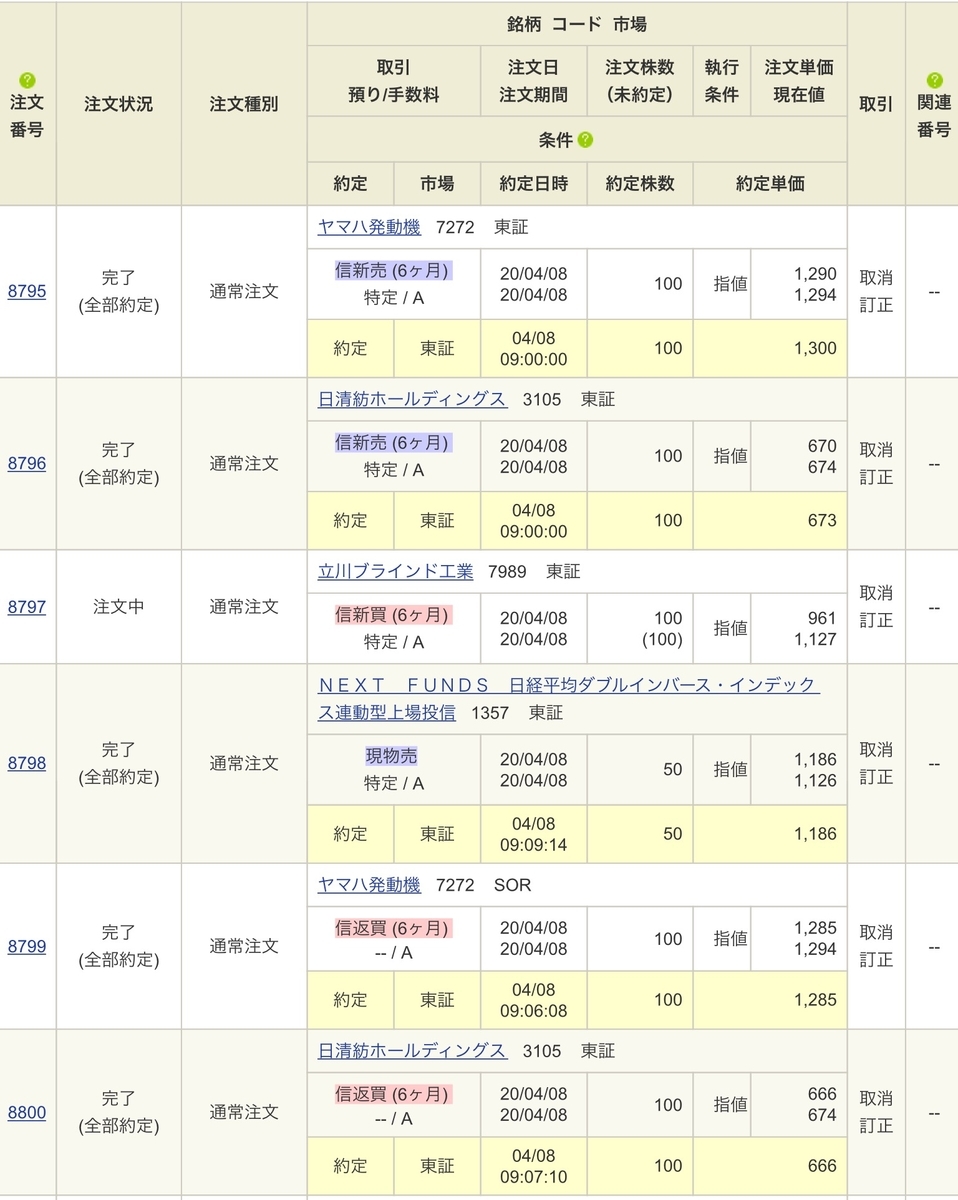Click execution price 666 in order 8800
958x1200 pixels.
tap(822, 1166)
